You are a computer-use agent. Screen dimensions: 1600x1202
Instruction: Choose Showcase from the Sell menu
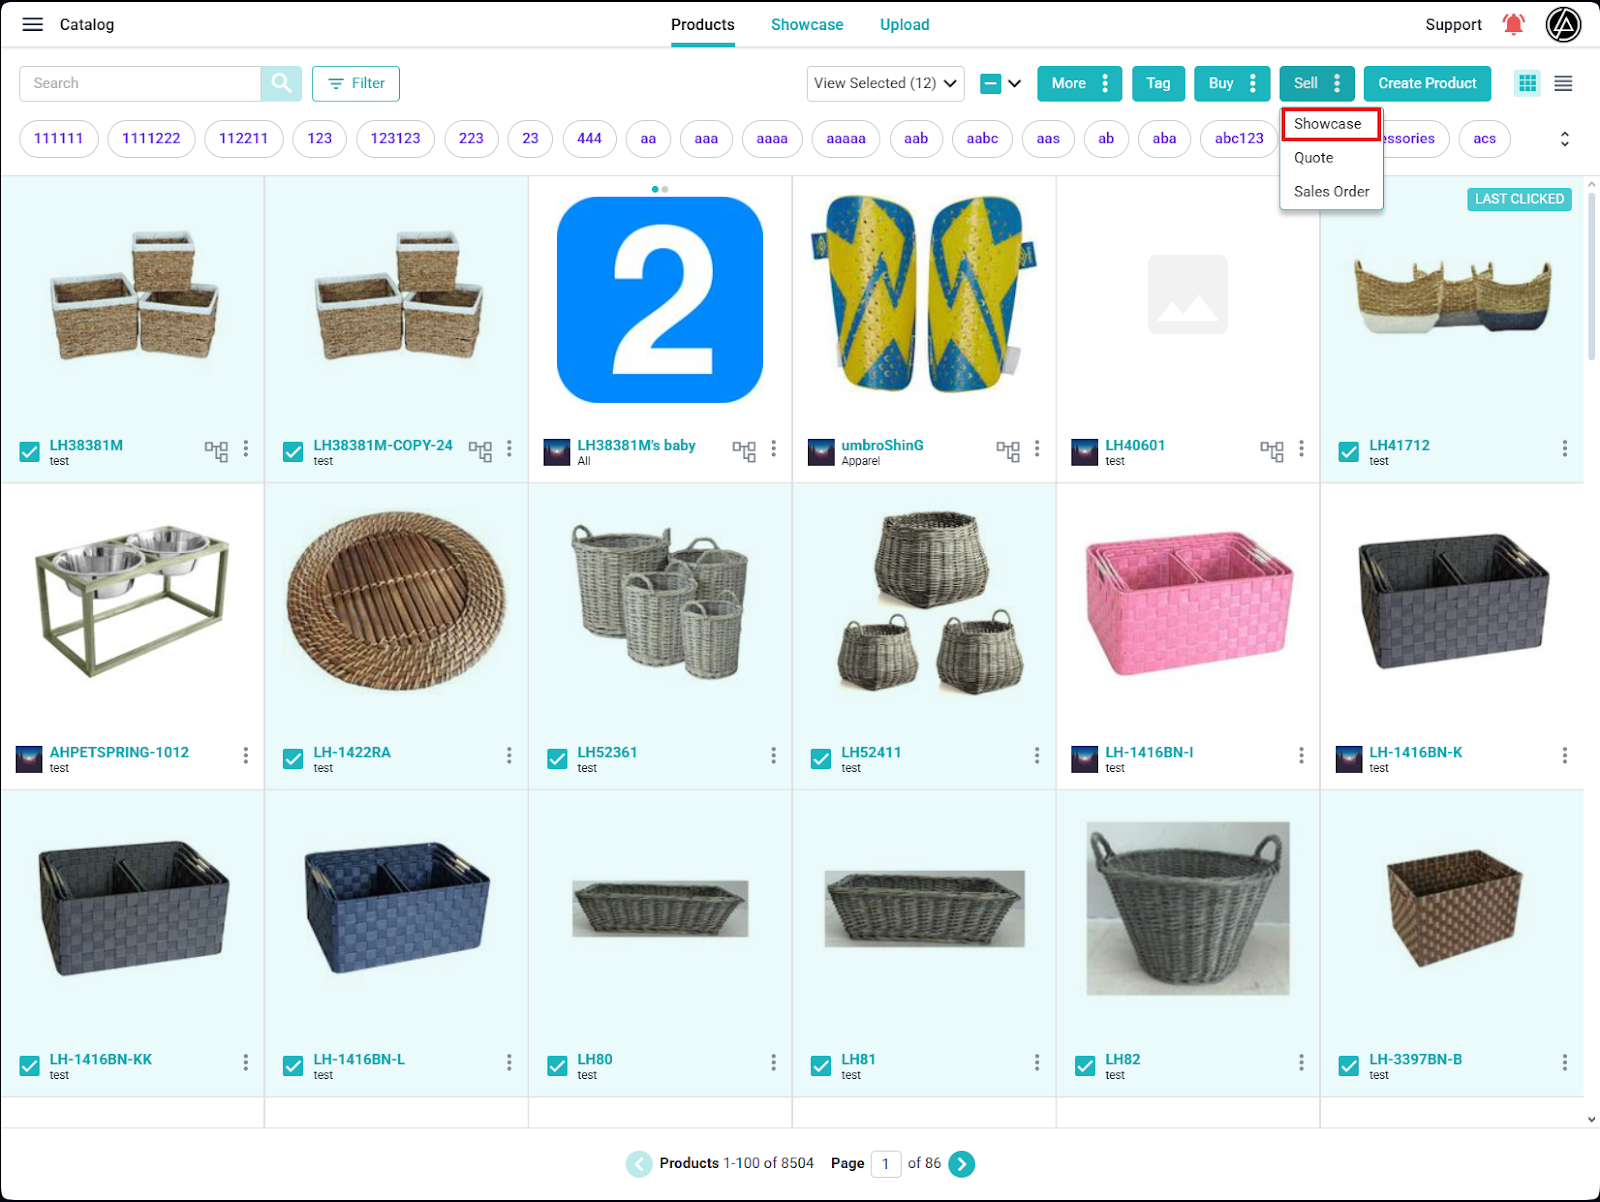tap(1331, 124)
